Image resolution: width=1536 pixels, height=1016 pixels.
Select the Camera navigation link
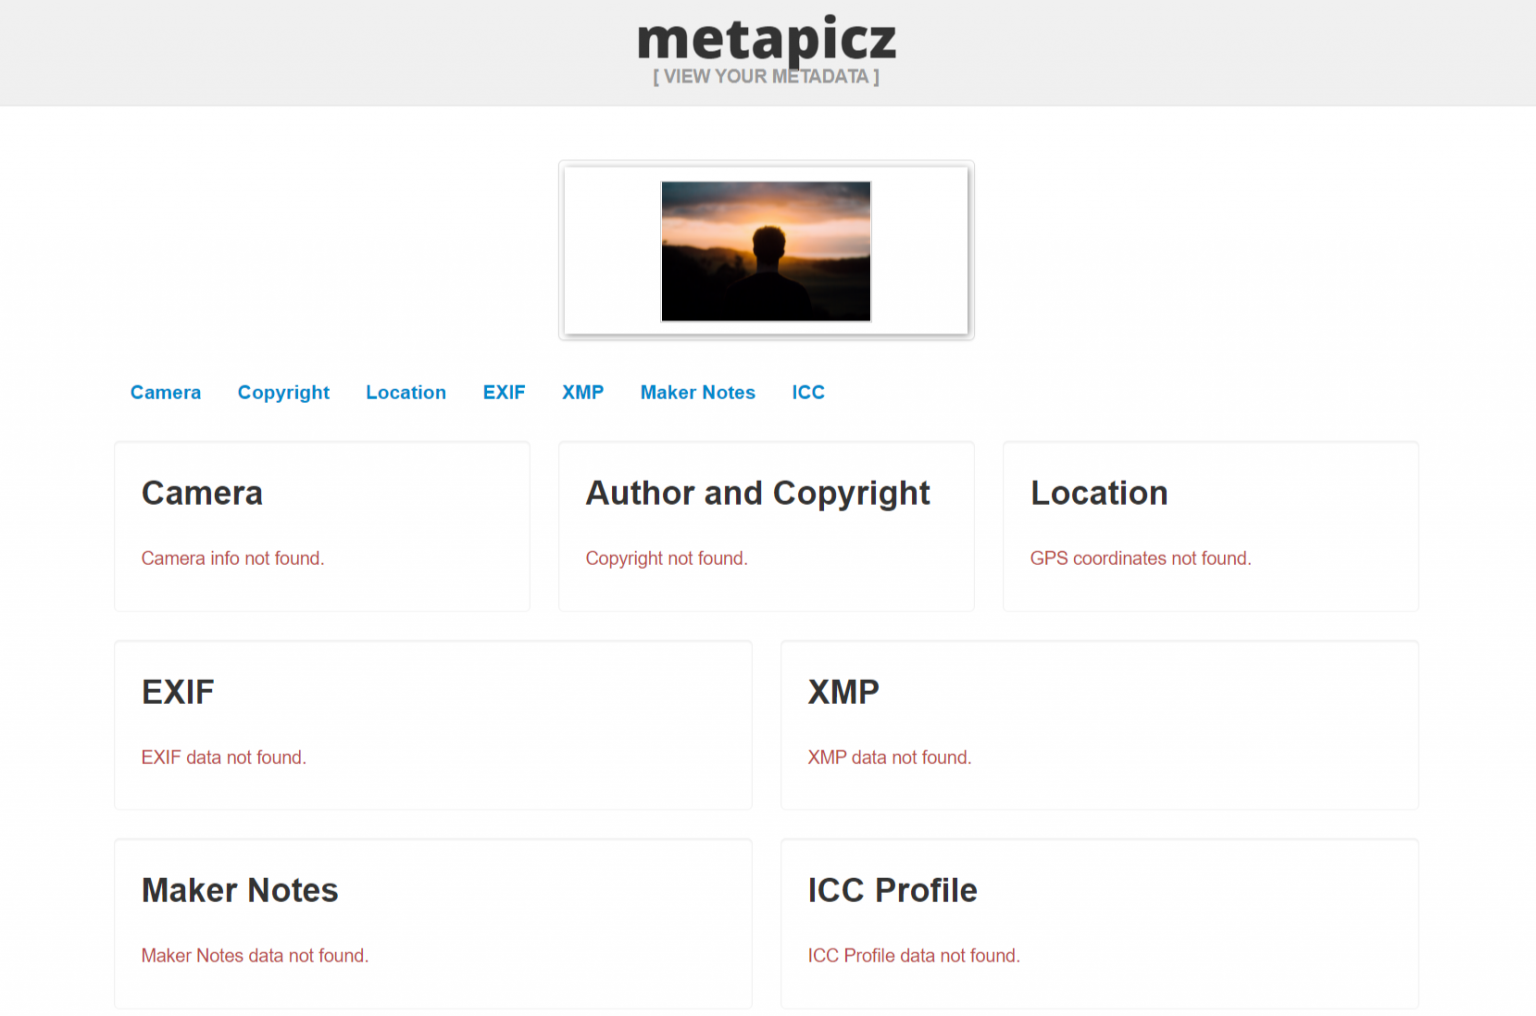(x=165, y=392)
